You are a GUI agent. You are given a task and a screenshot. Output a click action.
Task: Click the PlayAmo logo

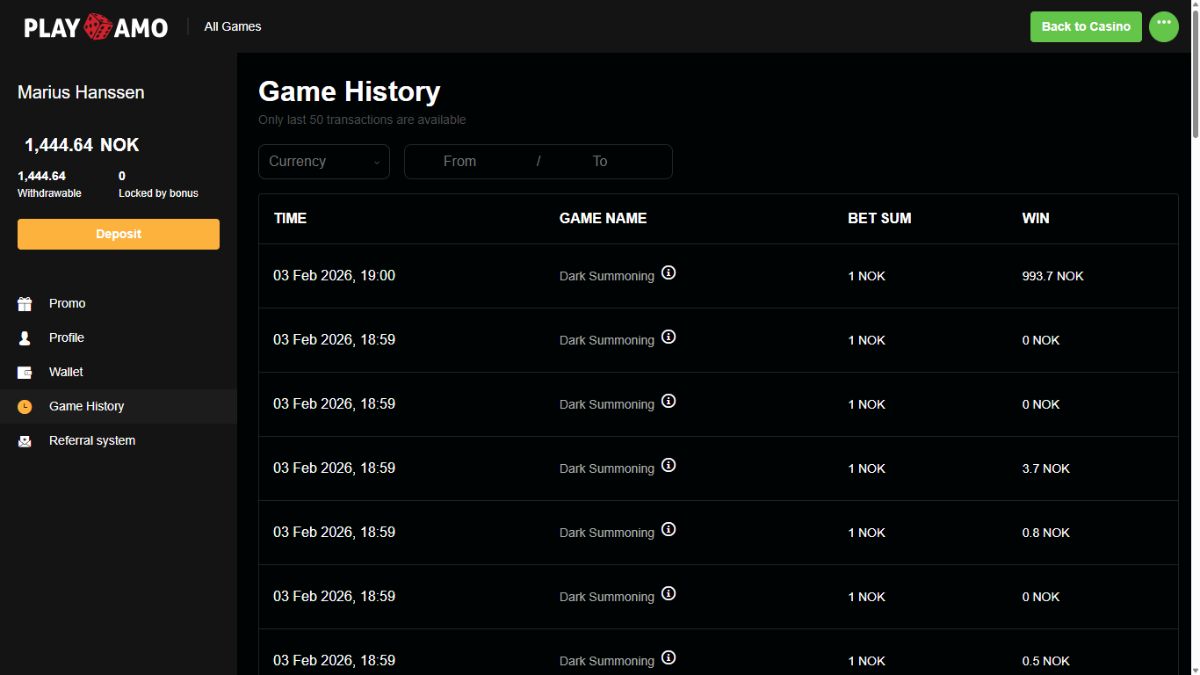coord(96,27)
